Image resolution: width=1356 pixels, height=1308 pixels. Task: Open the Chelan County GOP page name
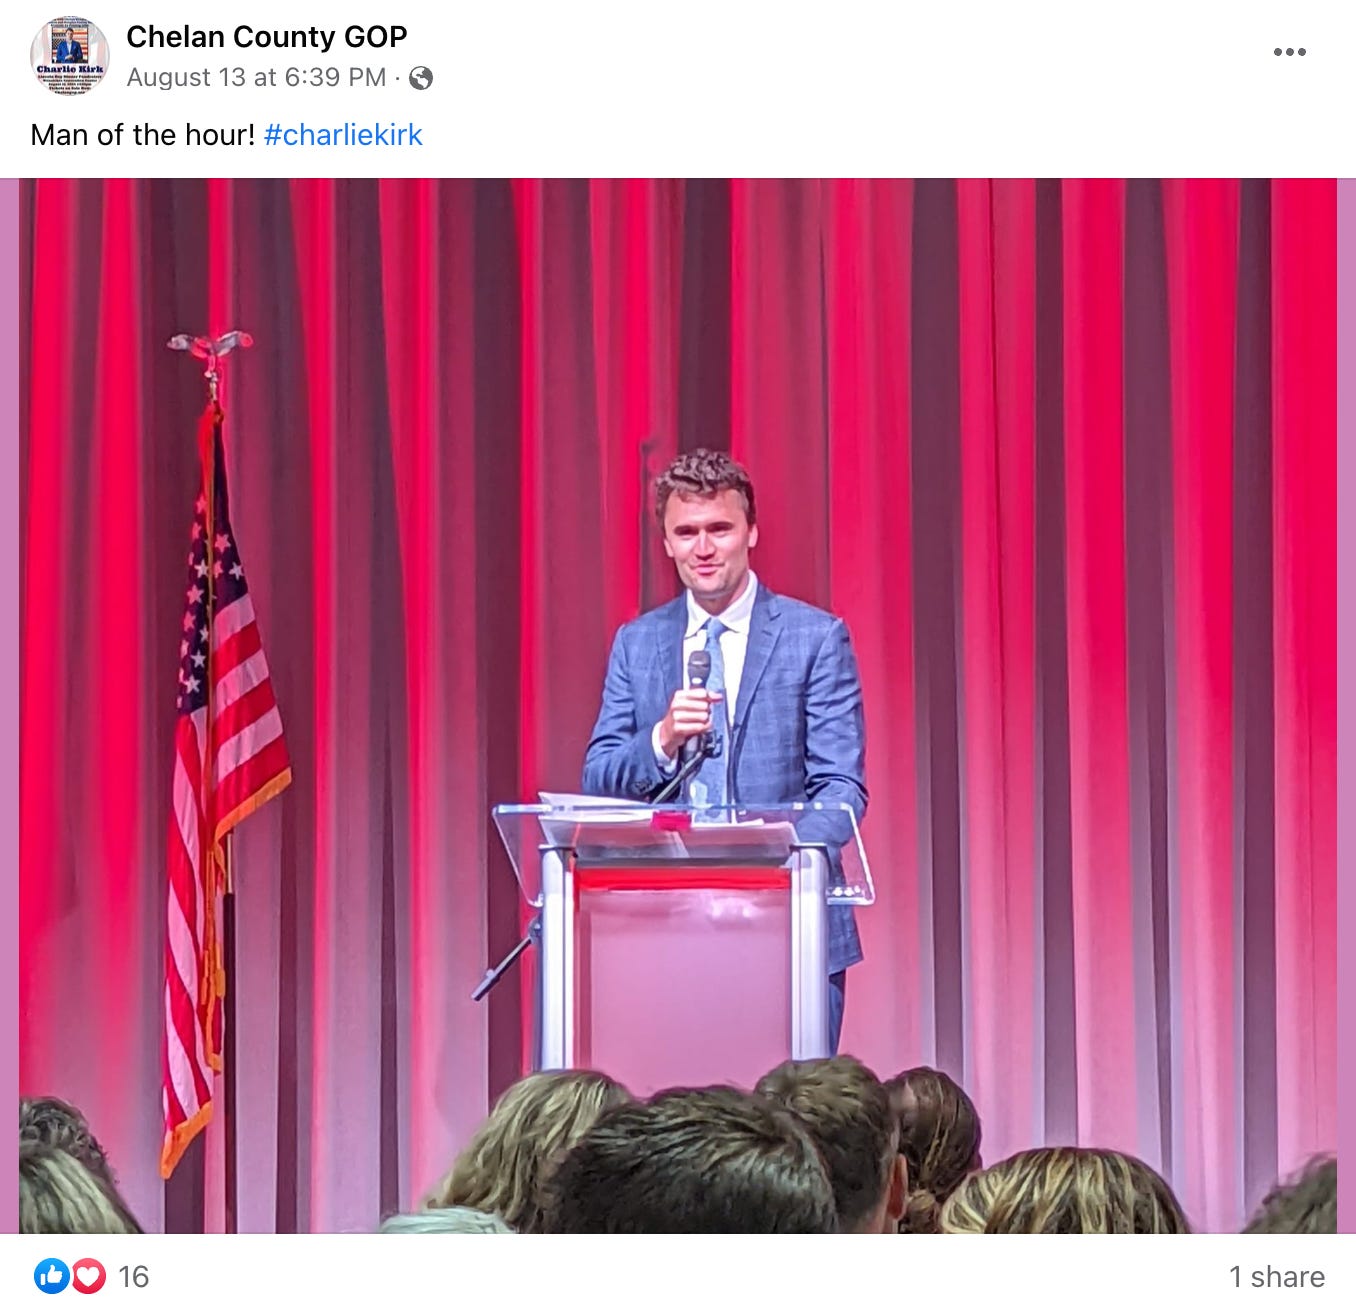coord(267,37)
